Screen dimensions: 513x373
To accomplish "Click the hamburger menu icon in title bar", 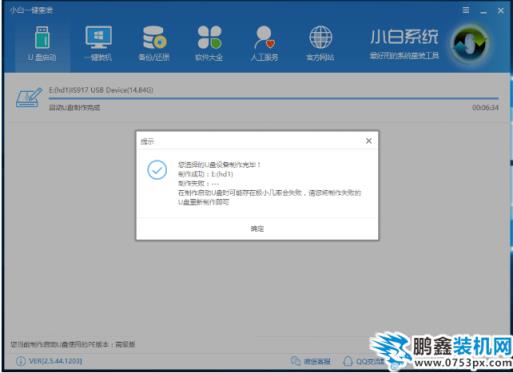I will click(x=466, y=11).
